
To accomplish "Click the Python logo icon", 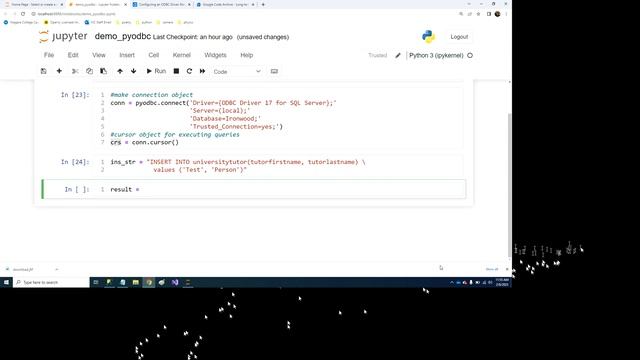I will [428, 37].
